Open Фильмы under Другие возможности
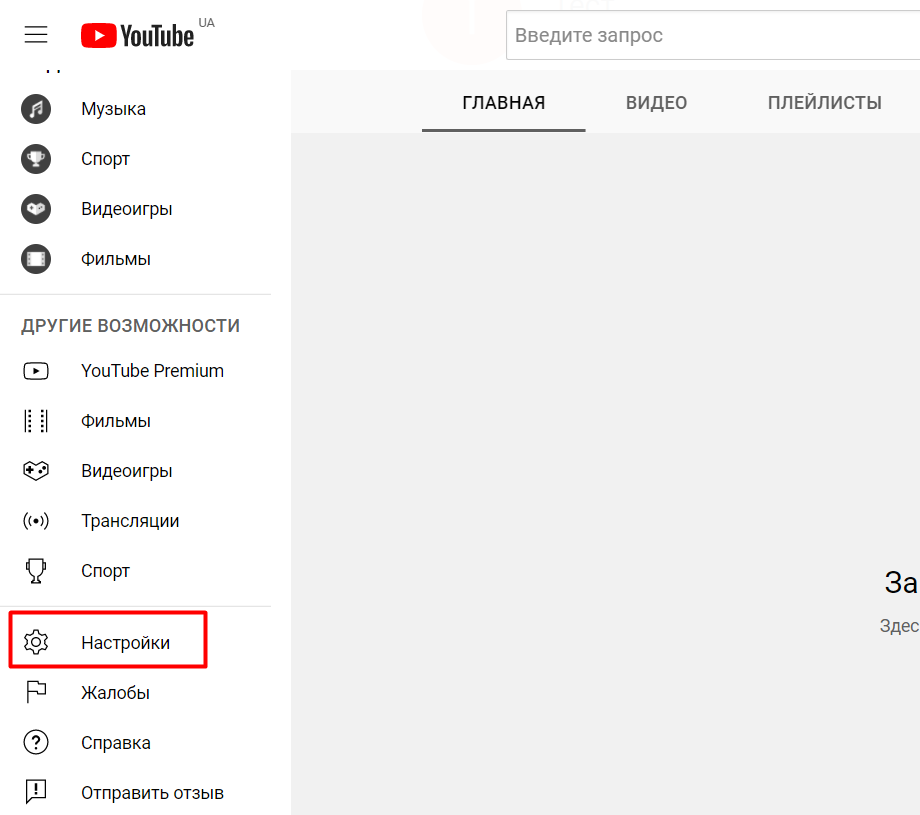The height and width of the screenshot is (815, 920). pyautogui.click(x=116, y=421)
